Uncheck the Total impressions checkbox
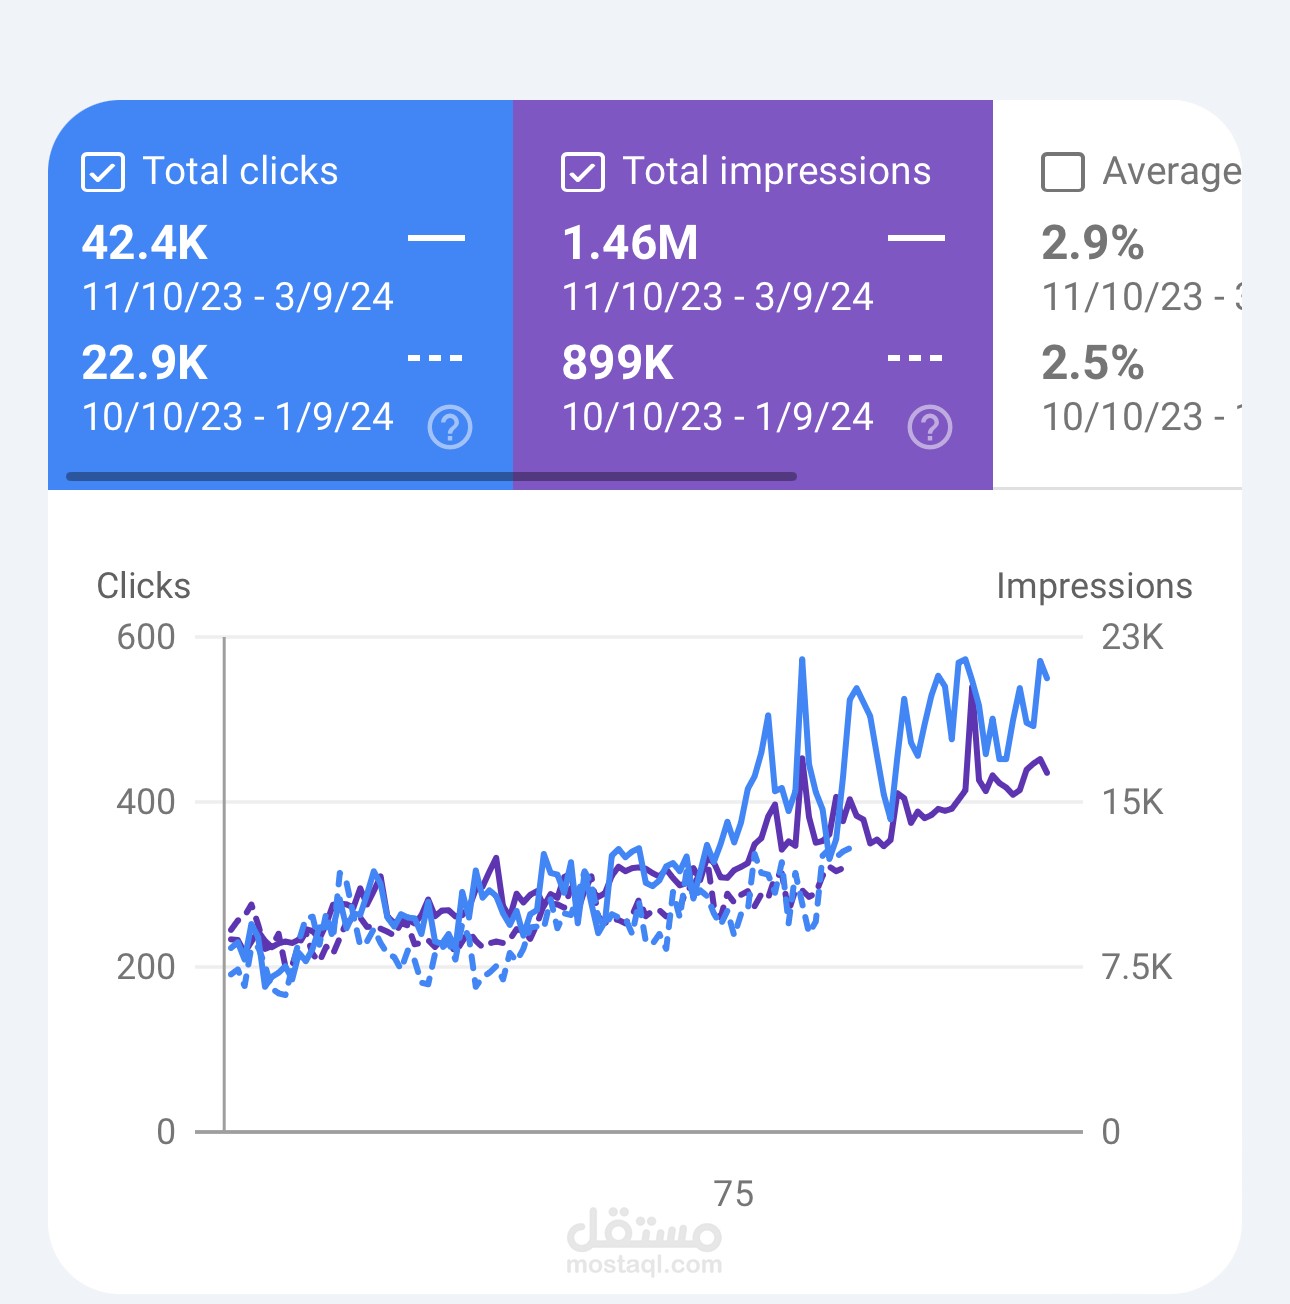Screen dimensions: 1290x1304 click(583, 172)
